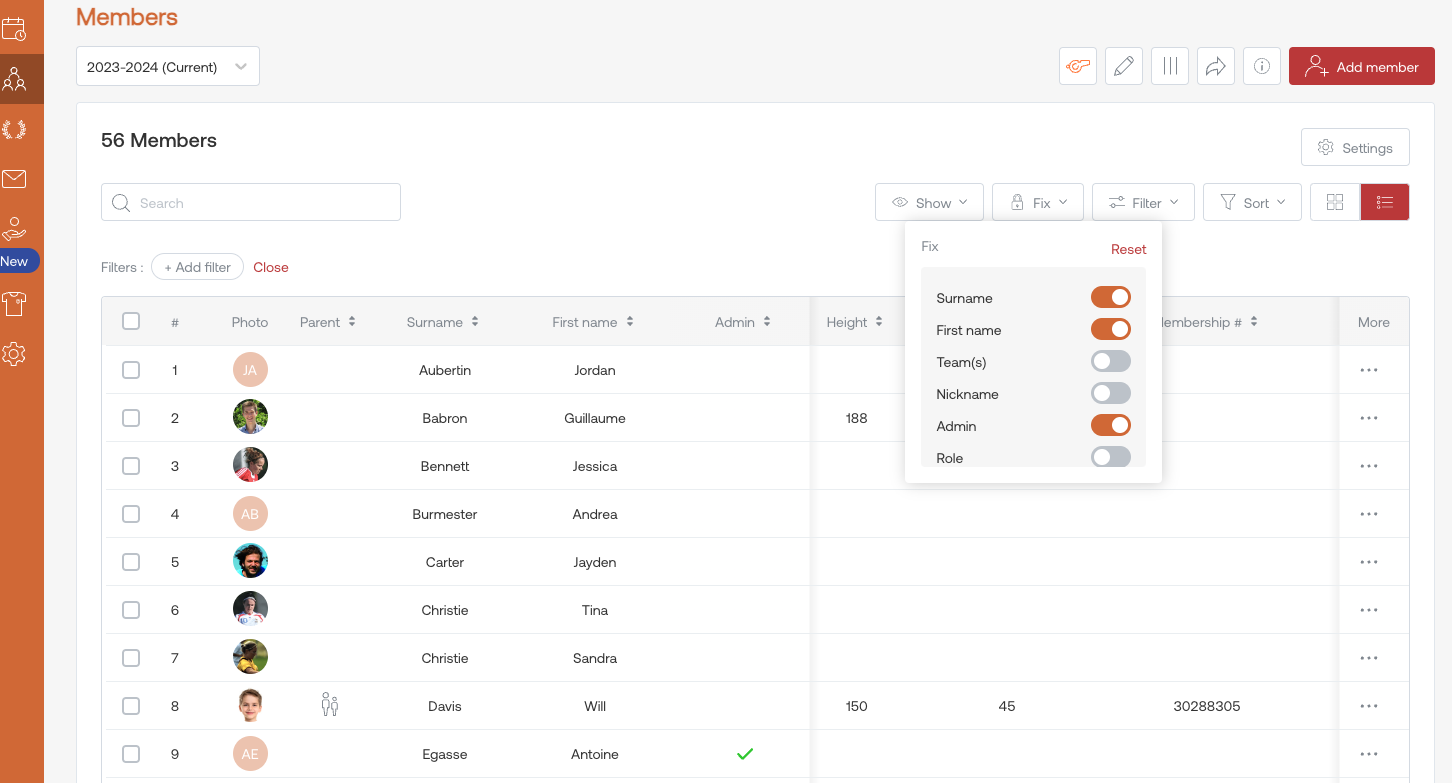Check the box for Aubertin row
1452x783 pixels.
[x=131, y=370]
